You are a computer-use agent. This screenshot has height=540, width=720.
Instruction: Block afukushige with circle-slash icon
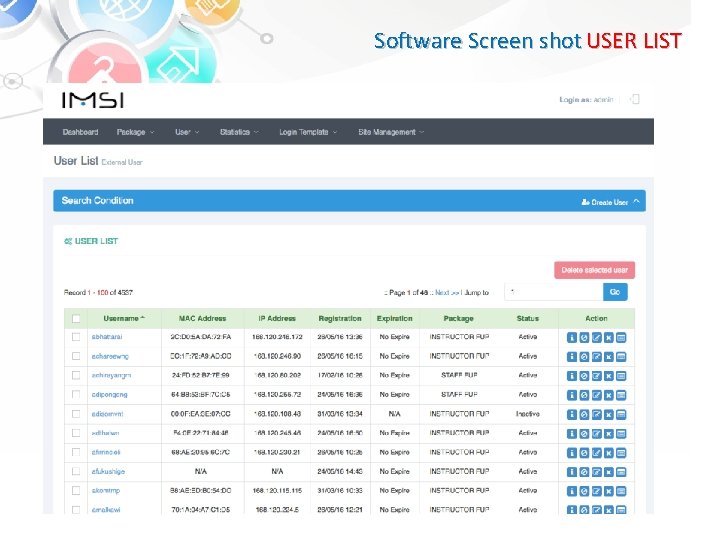[x=584, y=472]
